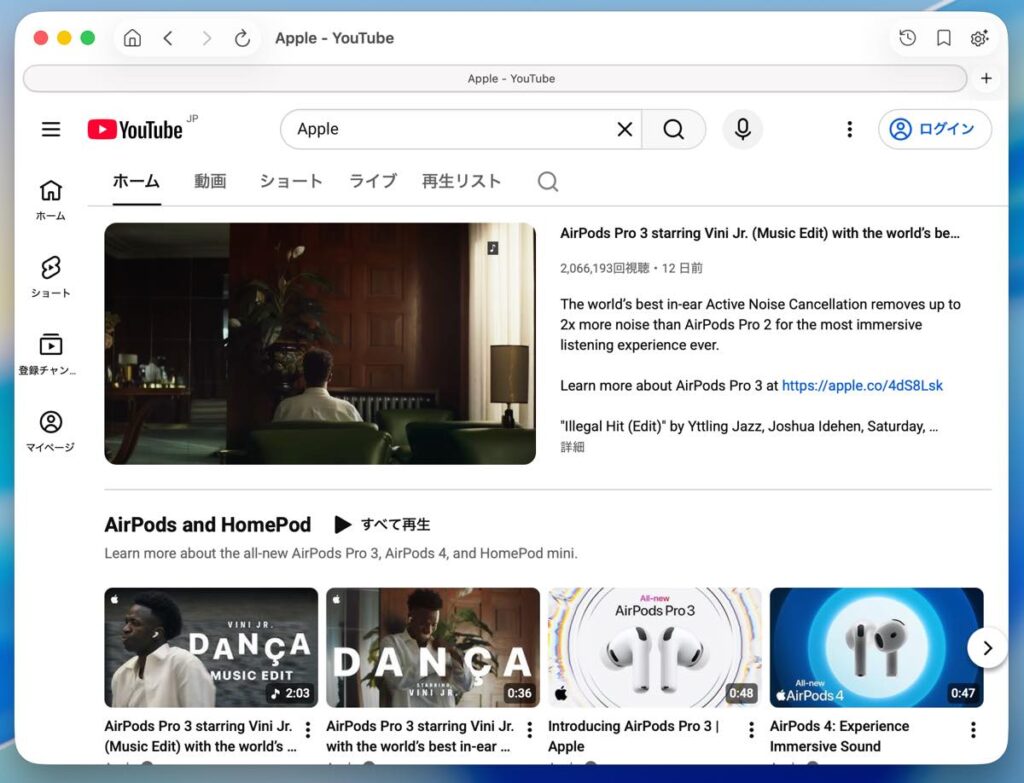Click the AirPods and HomePod section title
Image resolution: width=1024 pixels, height=783 pixels.
[208, 524]
